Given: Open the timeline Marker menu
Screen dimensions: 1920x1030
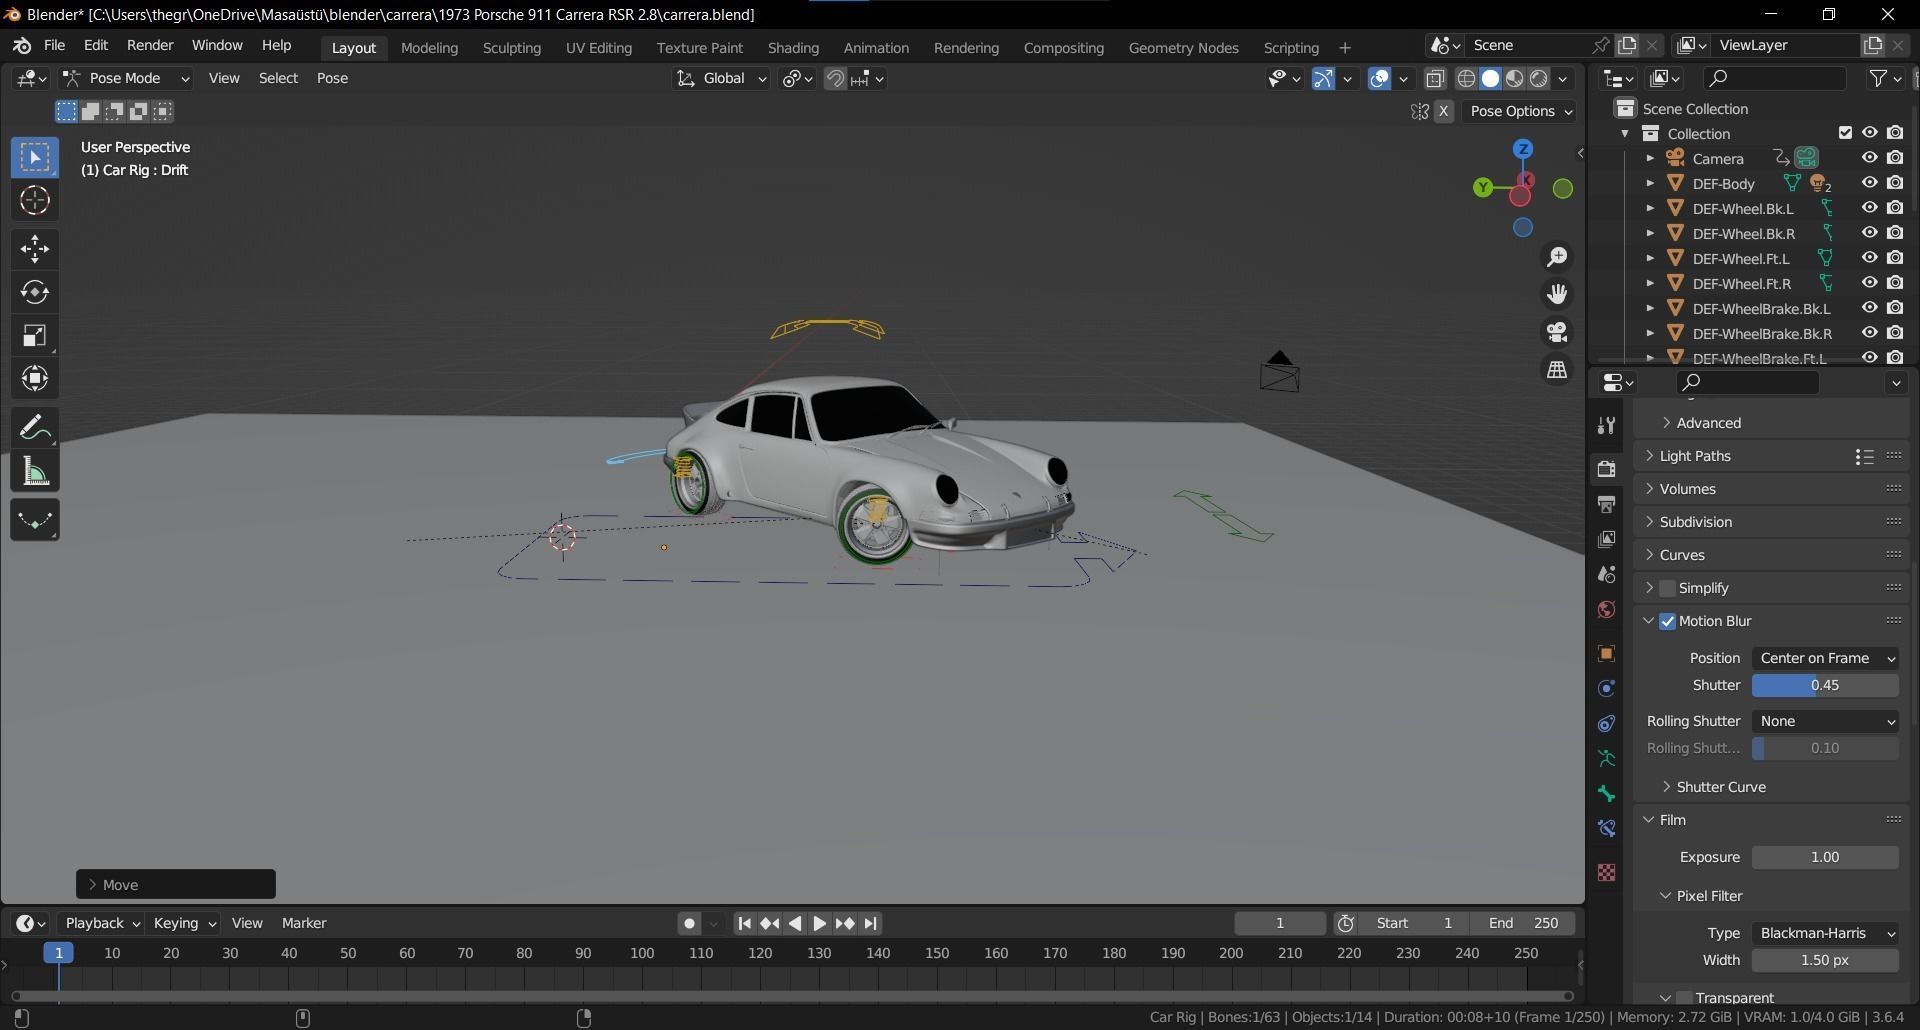Looking at the screenshot, I should click(304, 924).
